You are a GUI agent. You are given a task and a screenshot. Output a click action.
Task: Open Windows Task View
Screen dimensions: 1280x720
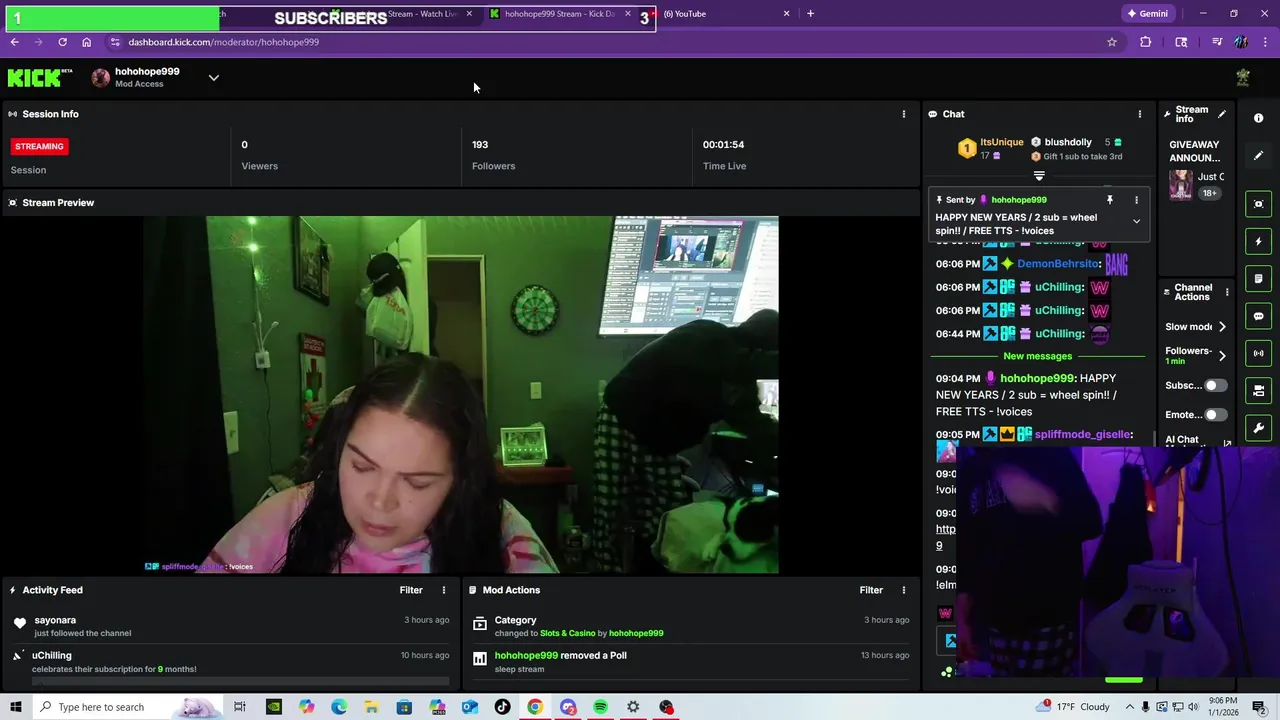click(x=240, y=707)
